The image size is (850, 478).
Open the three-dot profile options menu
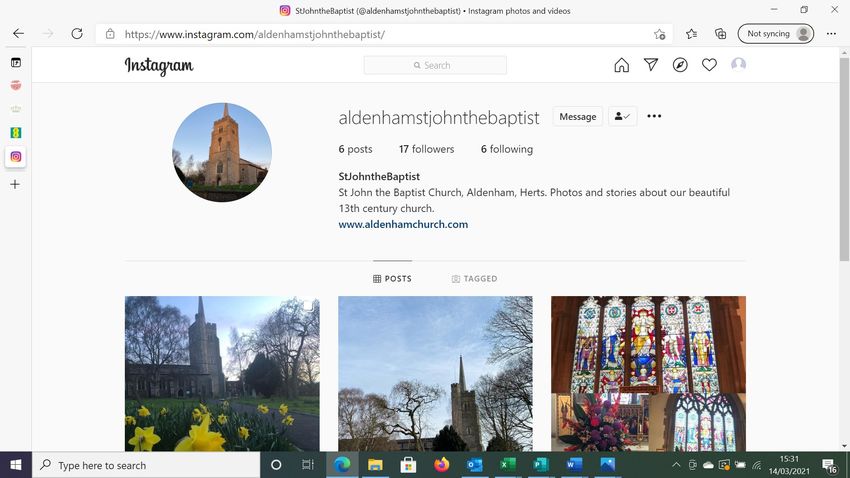coord(654,116)
